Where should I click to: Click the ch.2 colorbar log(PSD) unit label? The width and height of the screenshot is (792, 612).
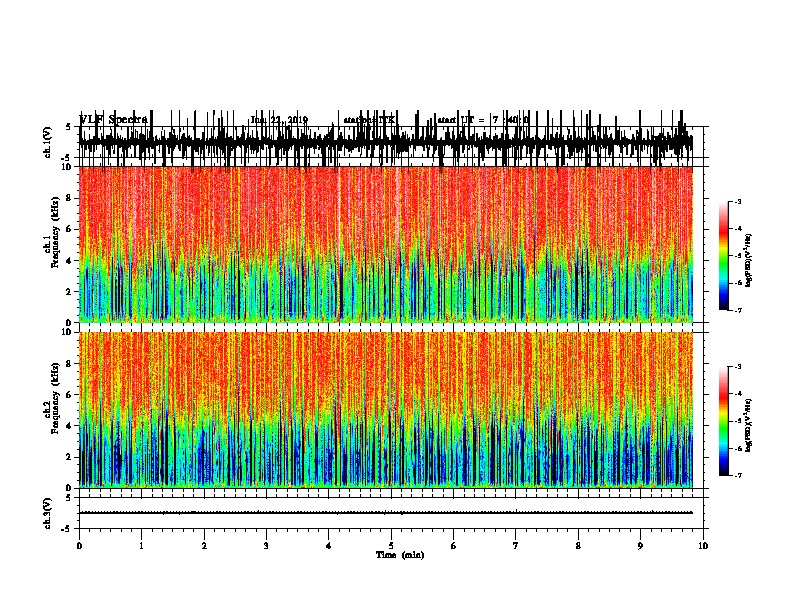pos(749,426)
